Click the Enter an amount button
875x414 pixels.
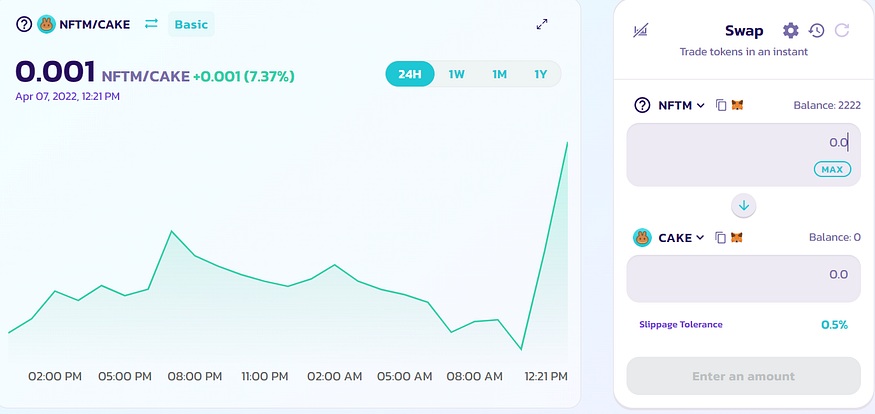[743, 376]
